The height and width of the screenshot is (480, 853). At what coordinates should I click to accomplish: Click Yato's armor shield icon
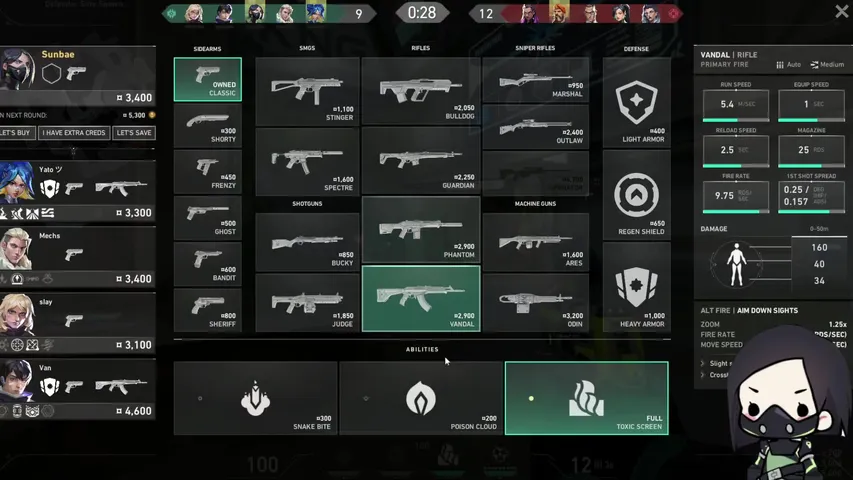50,189
